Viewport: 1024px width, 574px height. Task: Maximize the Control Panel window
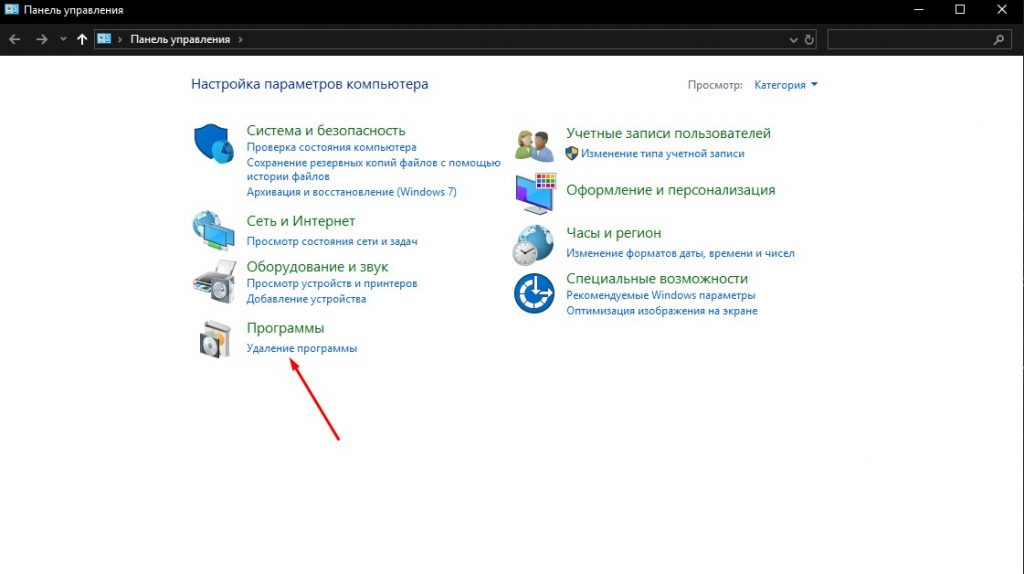[x=960, y=10]
